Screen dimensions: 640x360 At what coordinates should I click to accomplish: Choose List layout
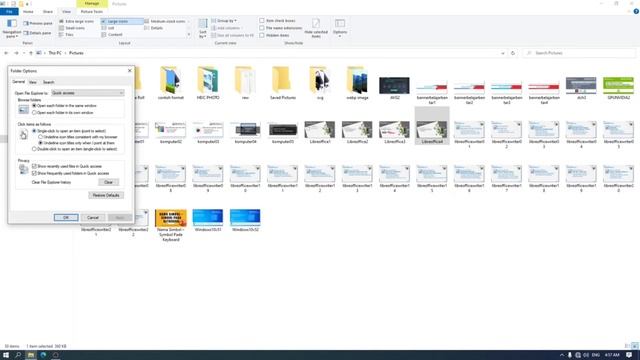[108, 28]
